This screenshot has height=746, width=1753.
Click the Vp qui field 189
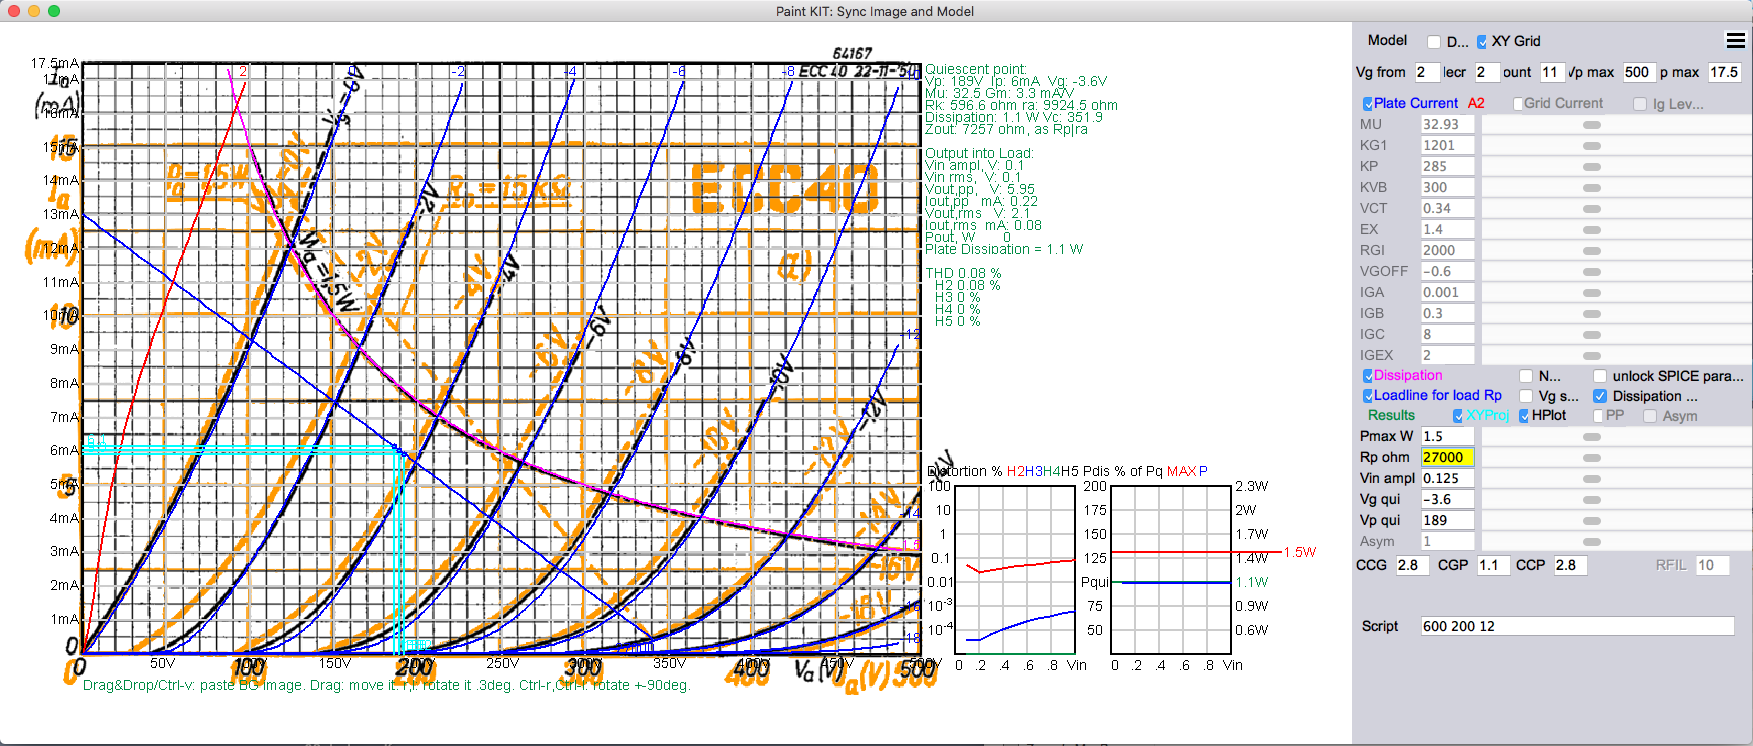1447,520
